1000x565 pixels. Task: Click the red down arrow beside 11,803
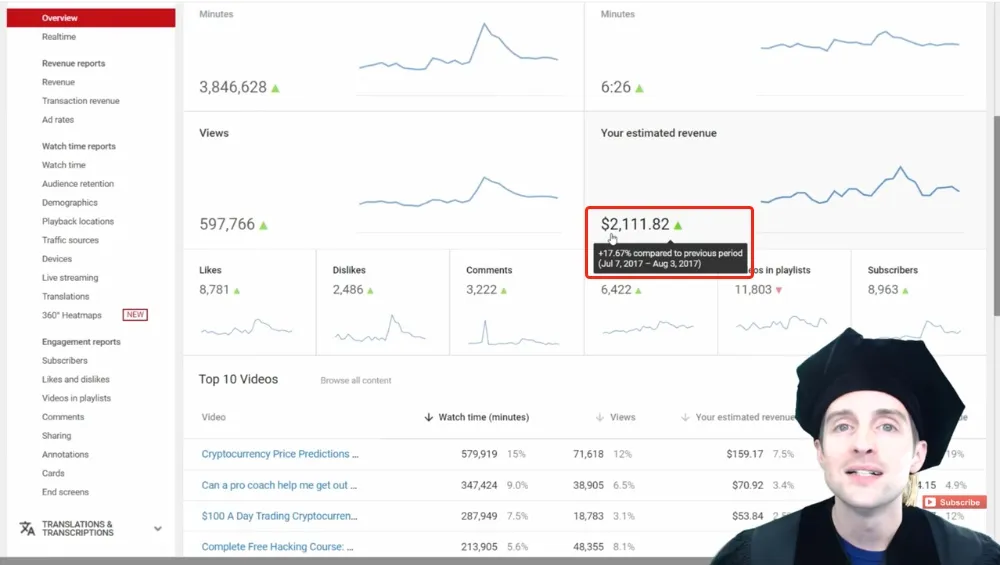pos(779,290)
